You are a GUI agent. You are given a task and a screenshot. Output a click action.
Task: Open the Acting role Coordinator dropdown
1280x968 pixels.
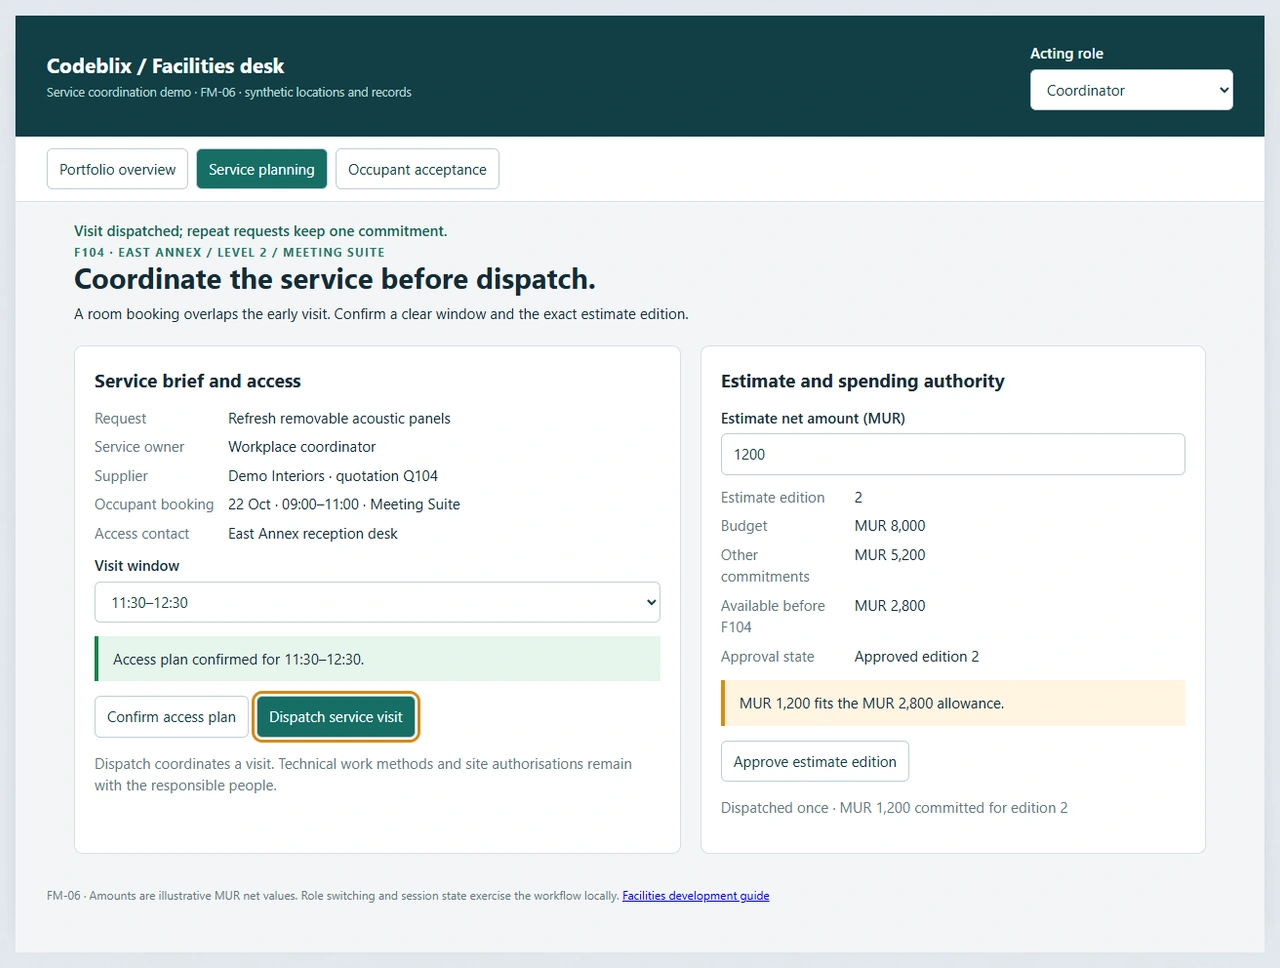pyautogui.click(x=1131, y=90)
